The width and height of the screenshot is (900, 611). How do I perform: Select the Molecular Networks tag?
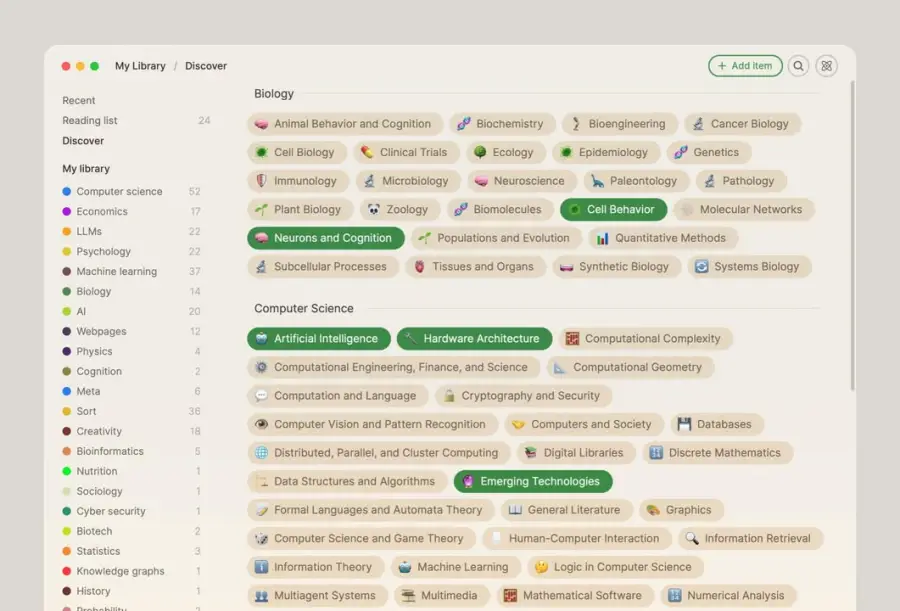click(744, 210)
